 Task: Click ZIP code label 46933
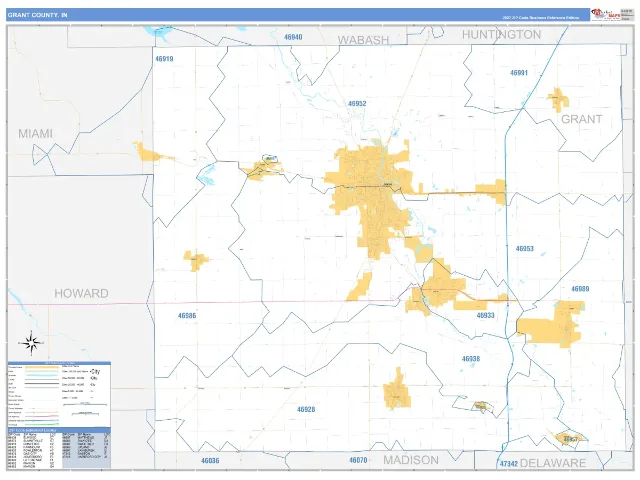(485, 316)
